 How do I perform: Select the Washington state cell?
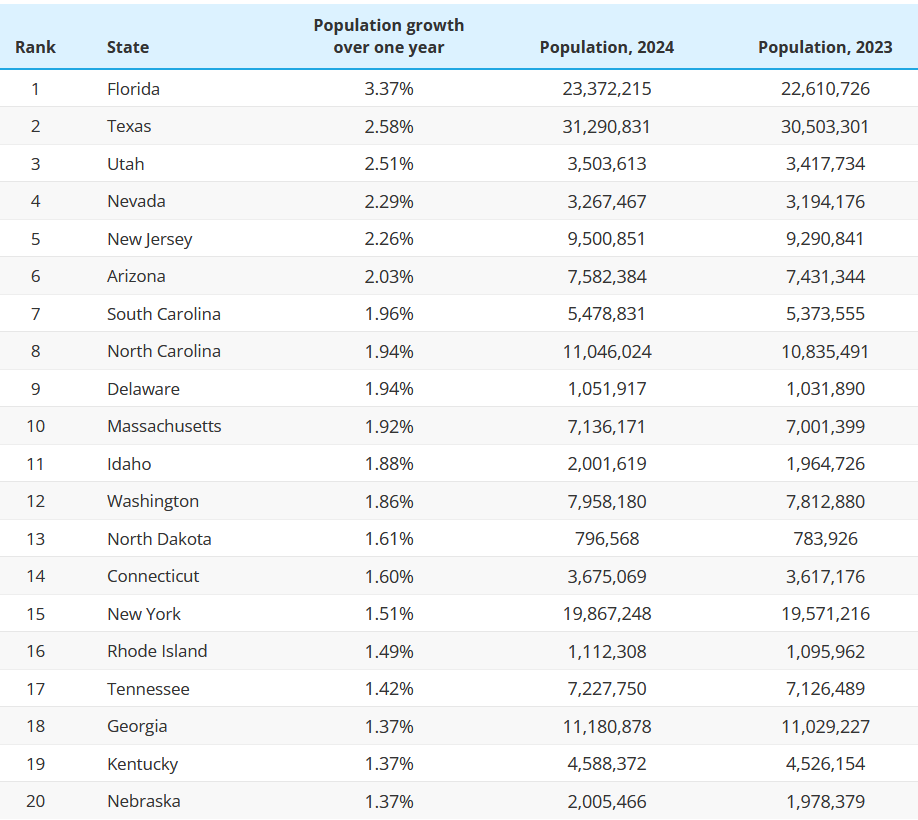[x=153, y=502]
